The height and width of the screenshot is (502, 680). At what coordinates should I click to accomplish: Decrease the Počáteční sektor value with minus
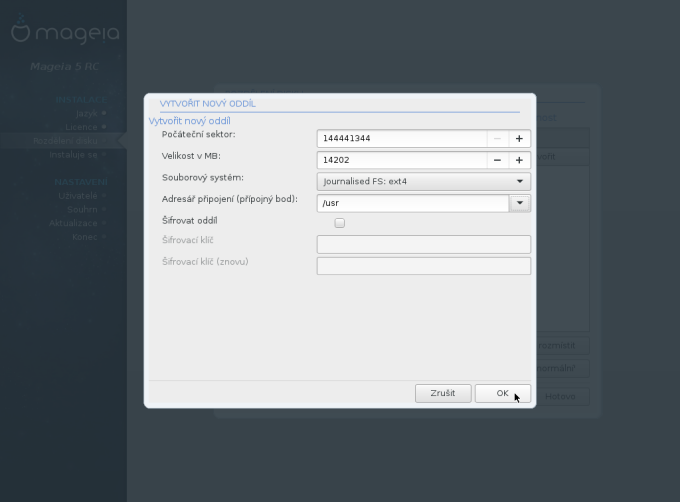(x=497, y=139)
